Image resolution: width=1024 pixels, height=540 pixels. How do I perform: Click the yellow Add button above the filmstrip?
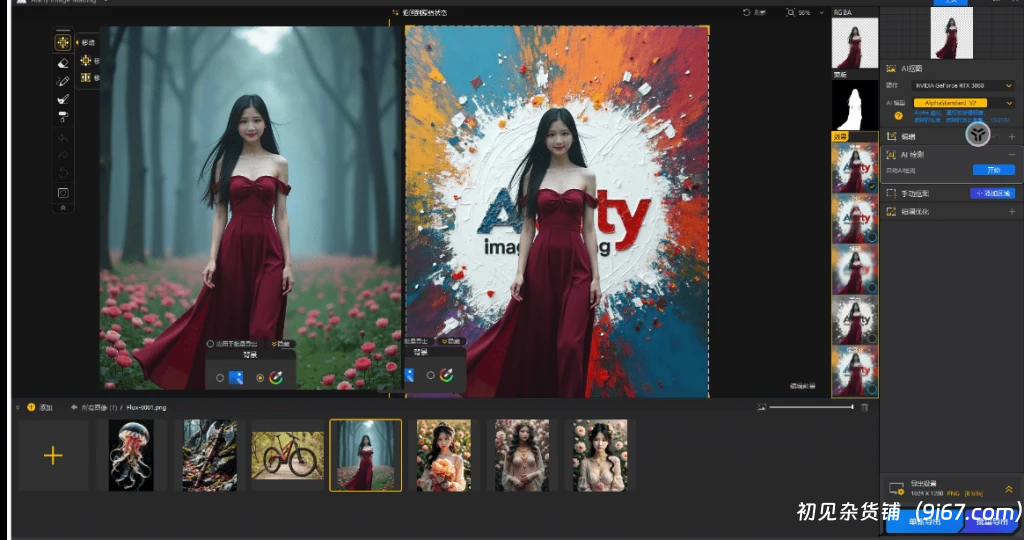[39, 407]
